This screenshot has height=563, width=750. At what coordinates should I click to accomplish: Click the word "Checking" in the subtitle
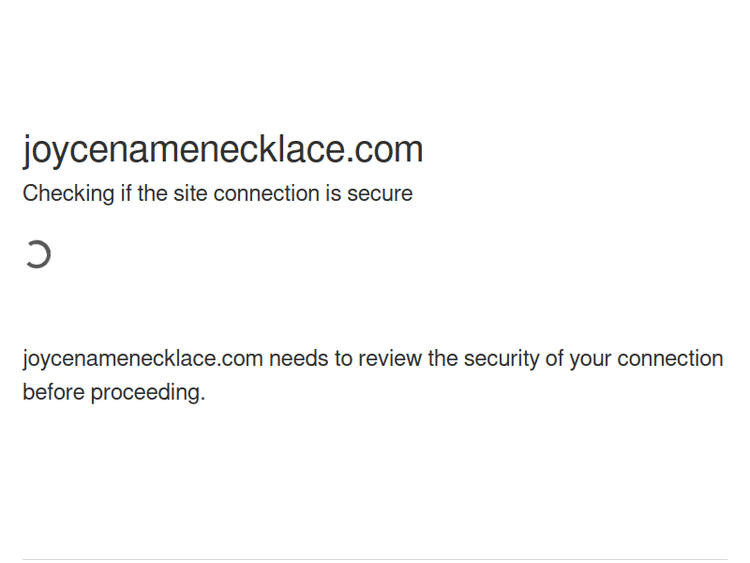click(x=68, y=194)
